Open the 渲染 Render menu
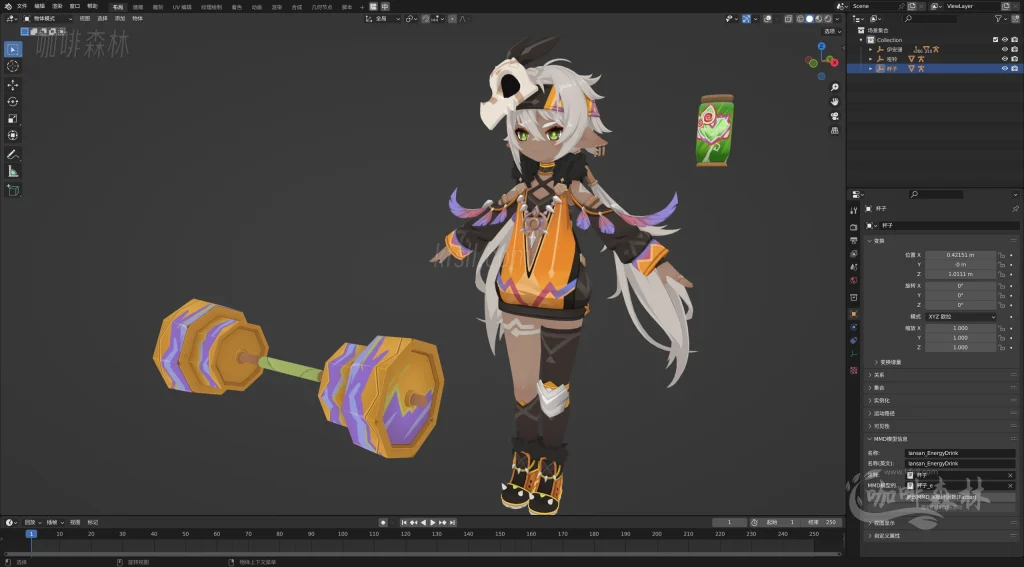 [57, 7]
